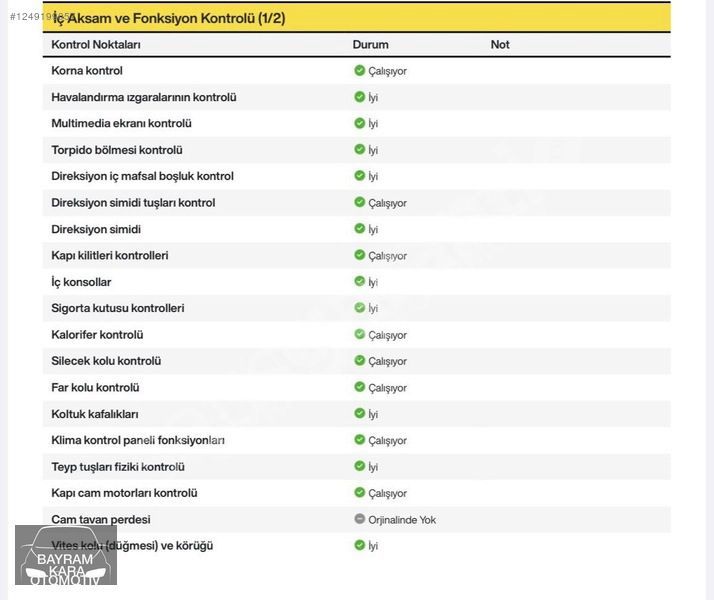This screenshot has width=714, height=600.
Task: Click the 'Kontrol Noktaları' column header
Action: tap(96, 45)
